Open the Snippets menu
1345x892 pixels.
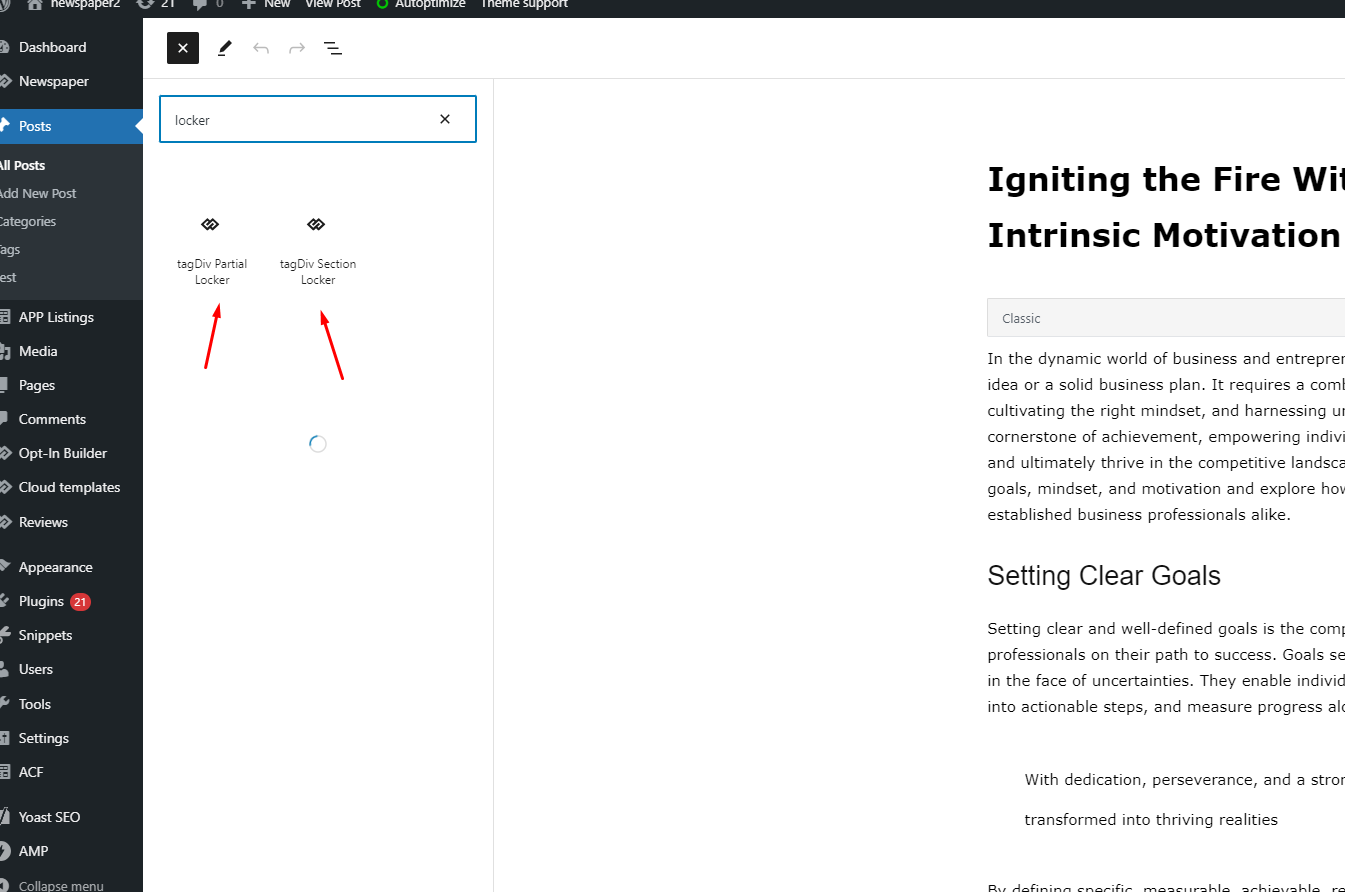pos(45,635)
